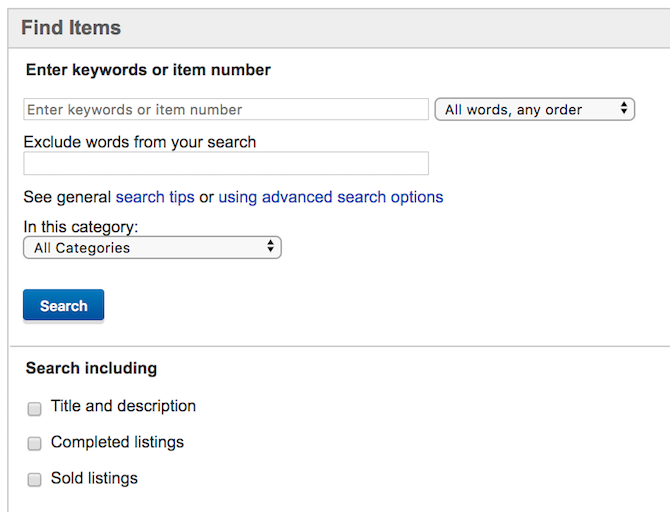Click the Find Items header
This screenshot has width=670, height=512.
pos(71,28)
